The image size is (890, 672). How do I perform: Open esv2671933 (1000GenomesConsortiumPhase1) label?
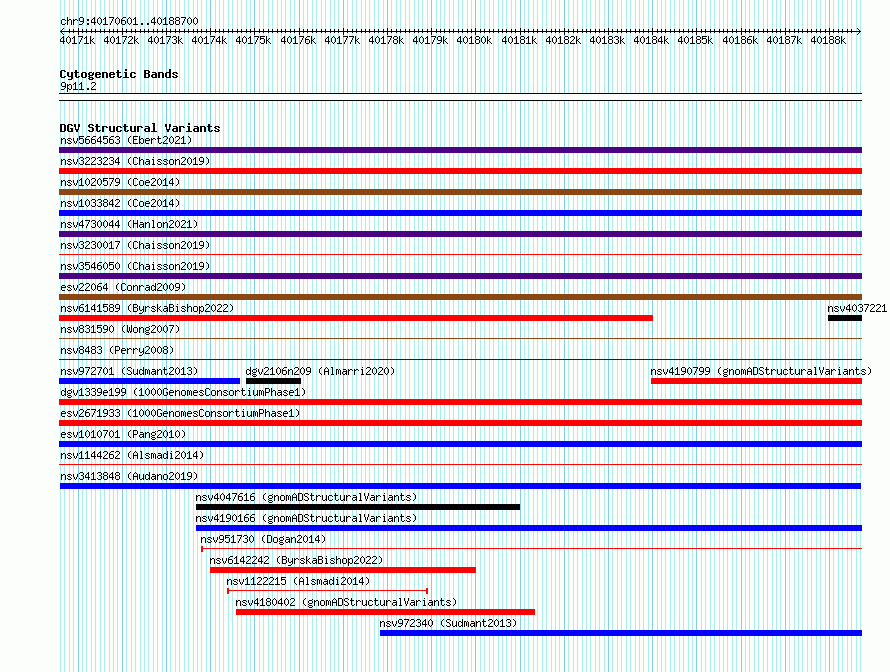180,413
